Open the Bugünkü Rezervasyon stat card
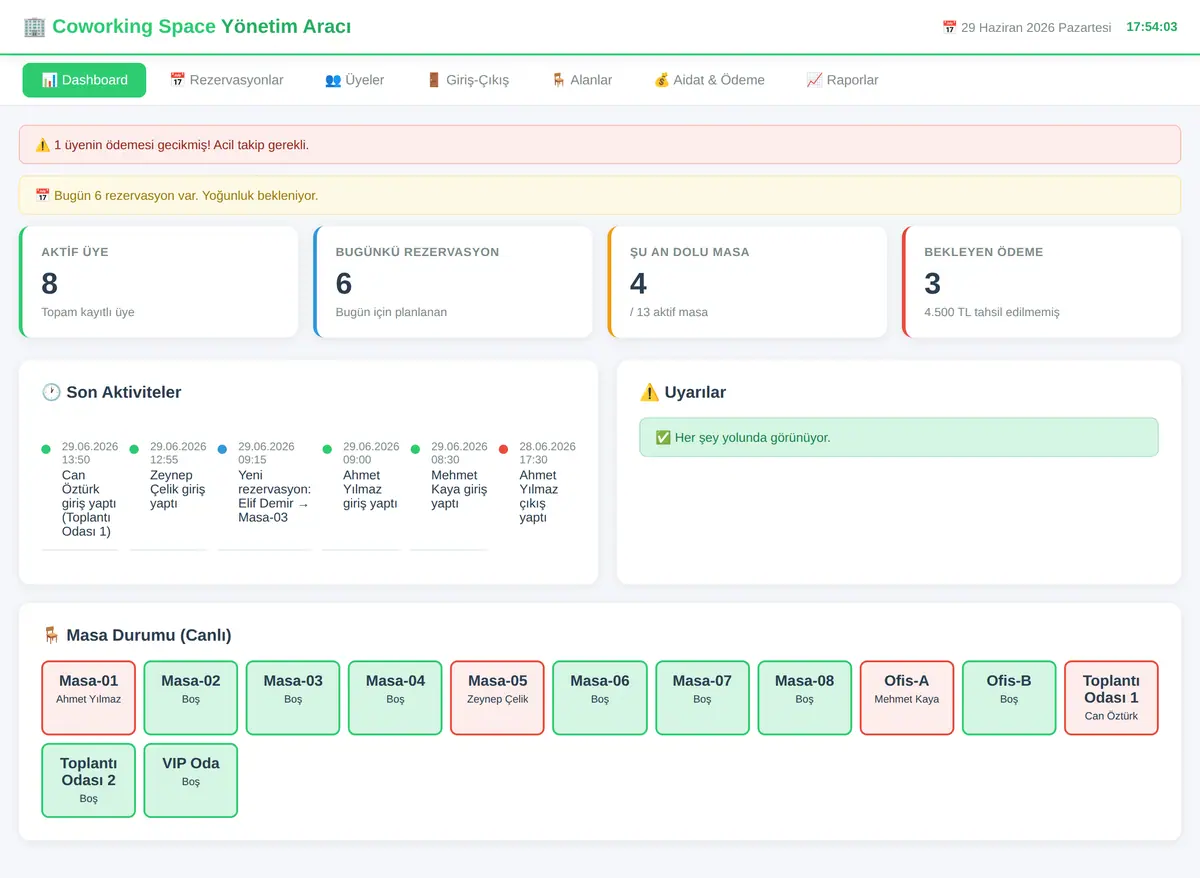 (x=453, y=282)
